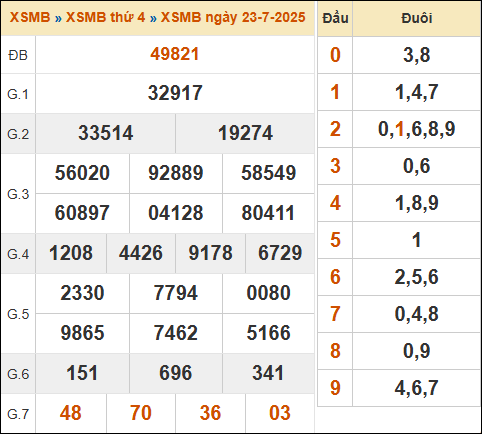Select G.4 number 4426
Image resolution: width=482 pixels, height=434 pixels.
click(x=141, y=253)
